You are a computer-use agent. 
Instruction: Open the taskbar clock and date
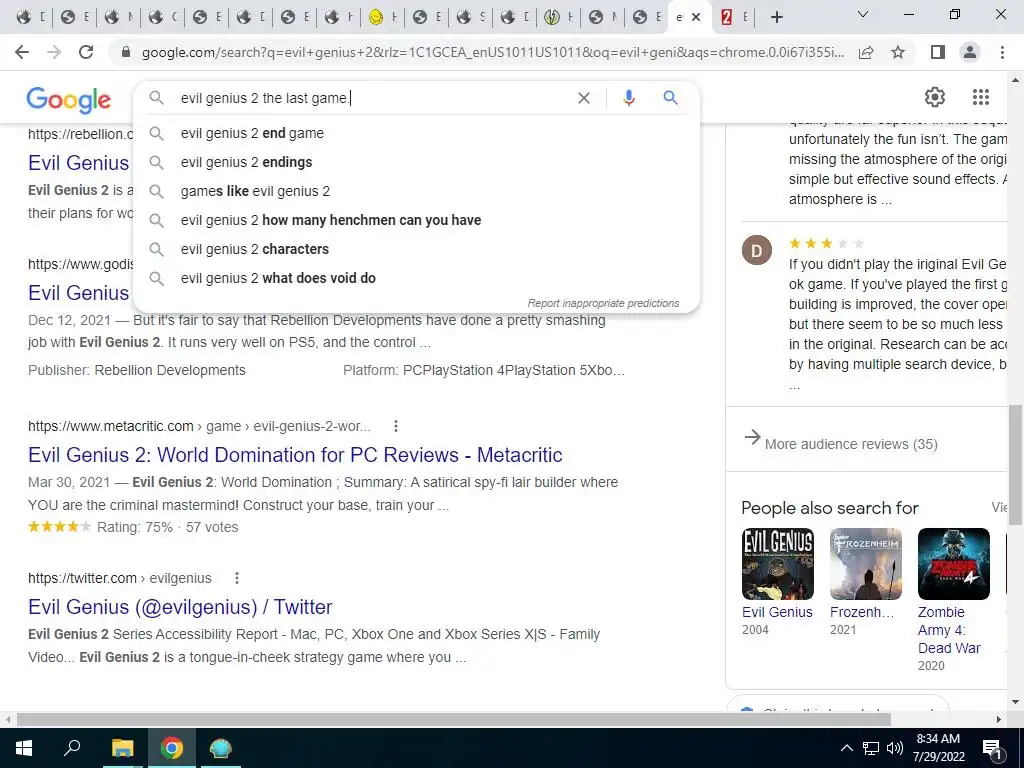pyautogui.click(x=938, y=748)
